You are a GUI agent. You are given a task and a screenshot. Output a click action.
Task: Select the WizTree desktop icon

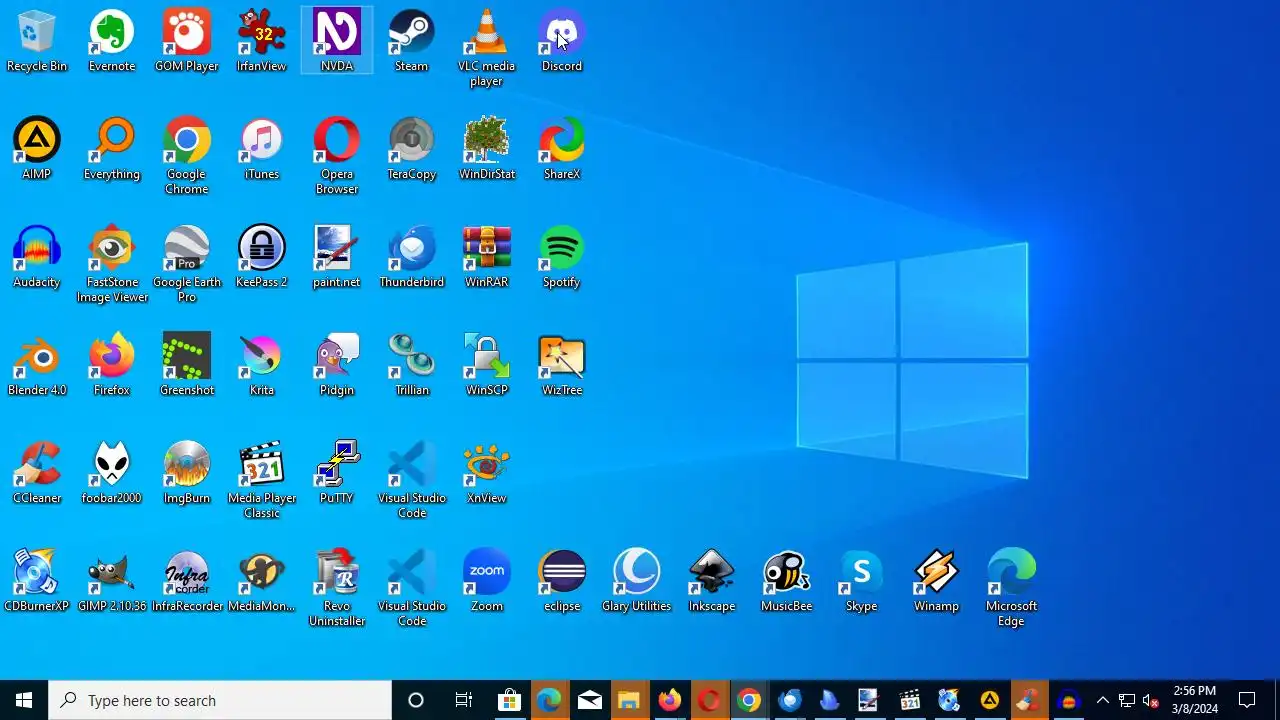[x=562, y=365]
